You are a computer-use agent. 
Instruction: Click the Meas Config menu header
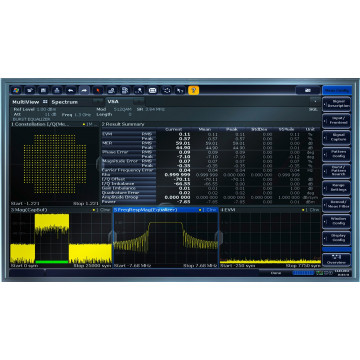click(x=337, y=90)
